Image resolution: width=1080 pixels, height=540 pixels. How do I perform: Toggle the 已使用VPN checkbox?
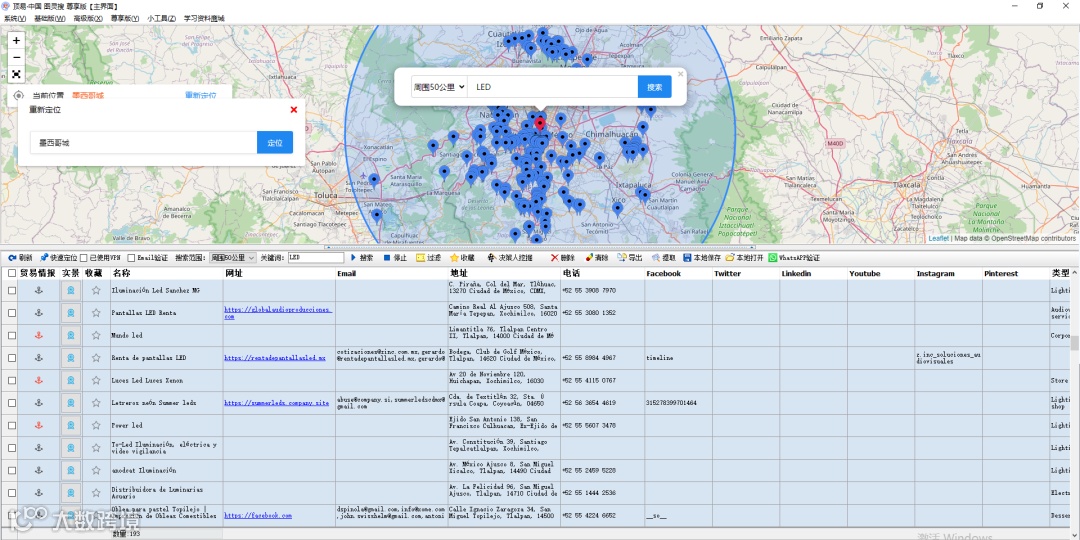coord(84,258)
